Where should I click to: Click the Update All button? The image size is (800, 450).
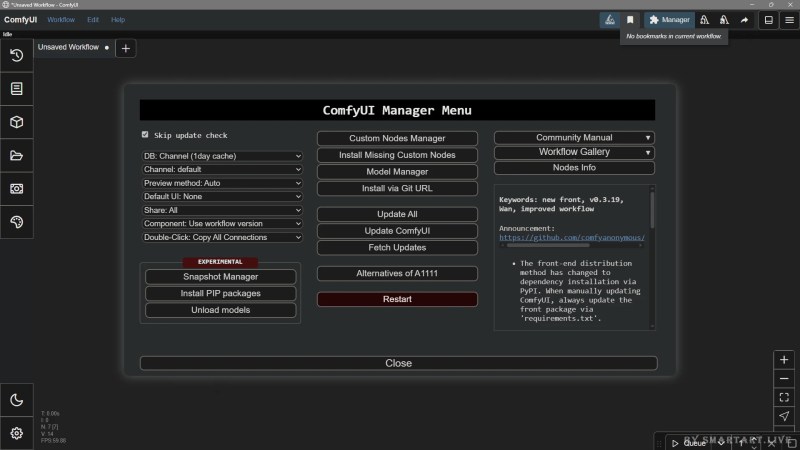[x=397, y=214]
